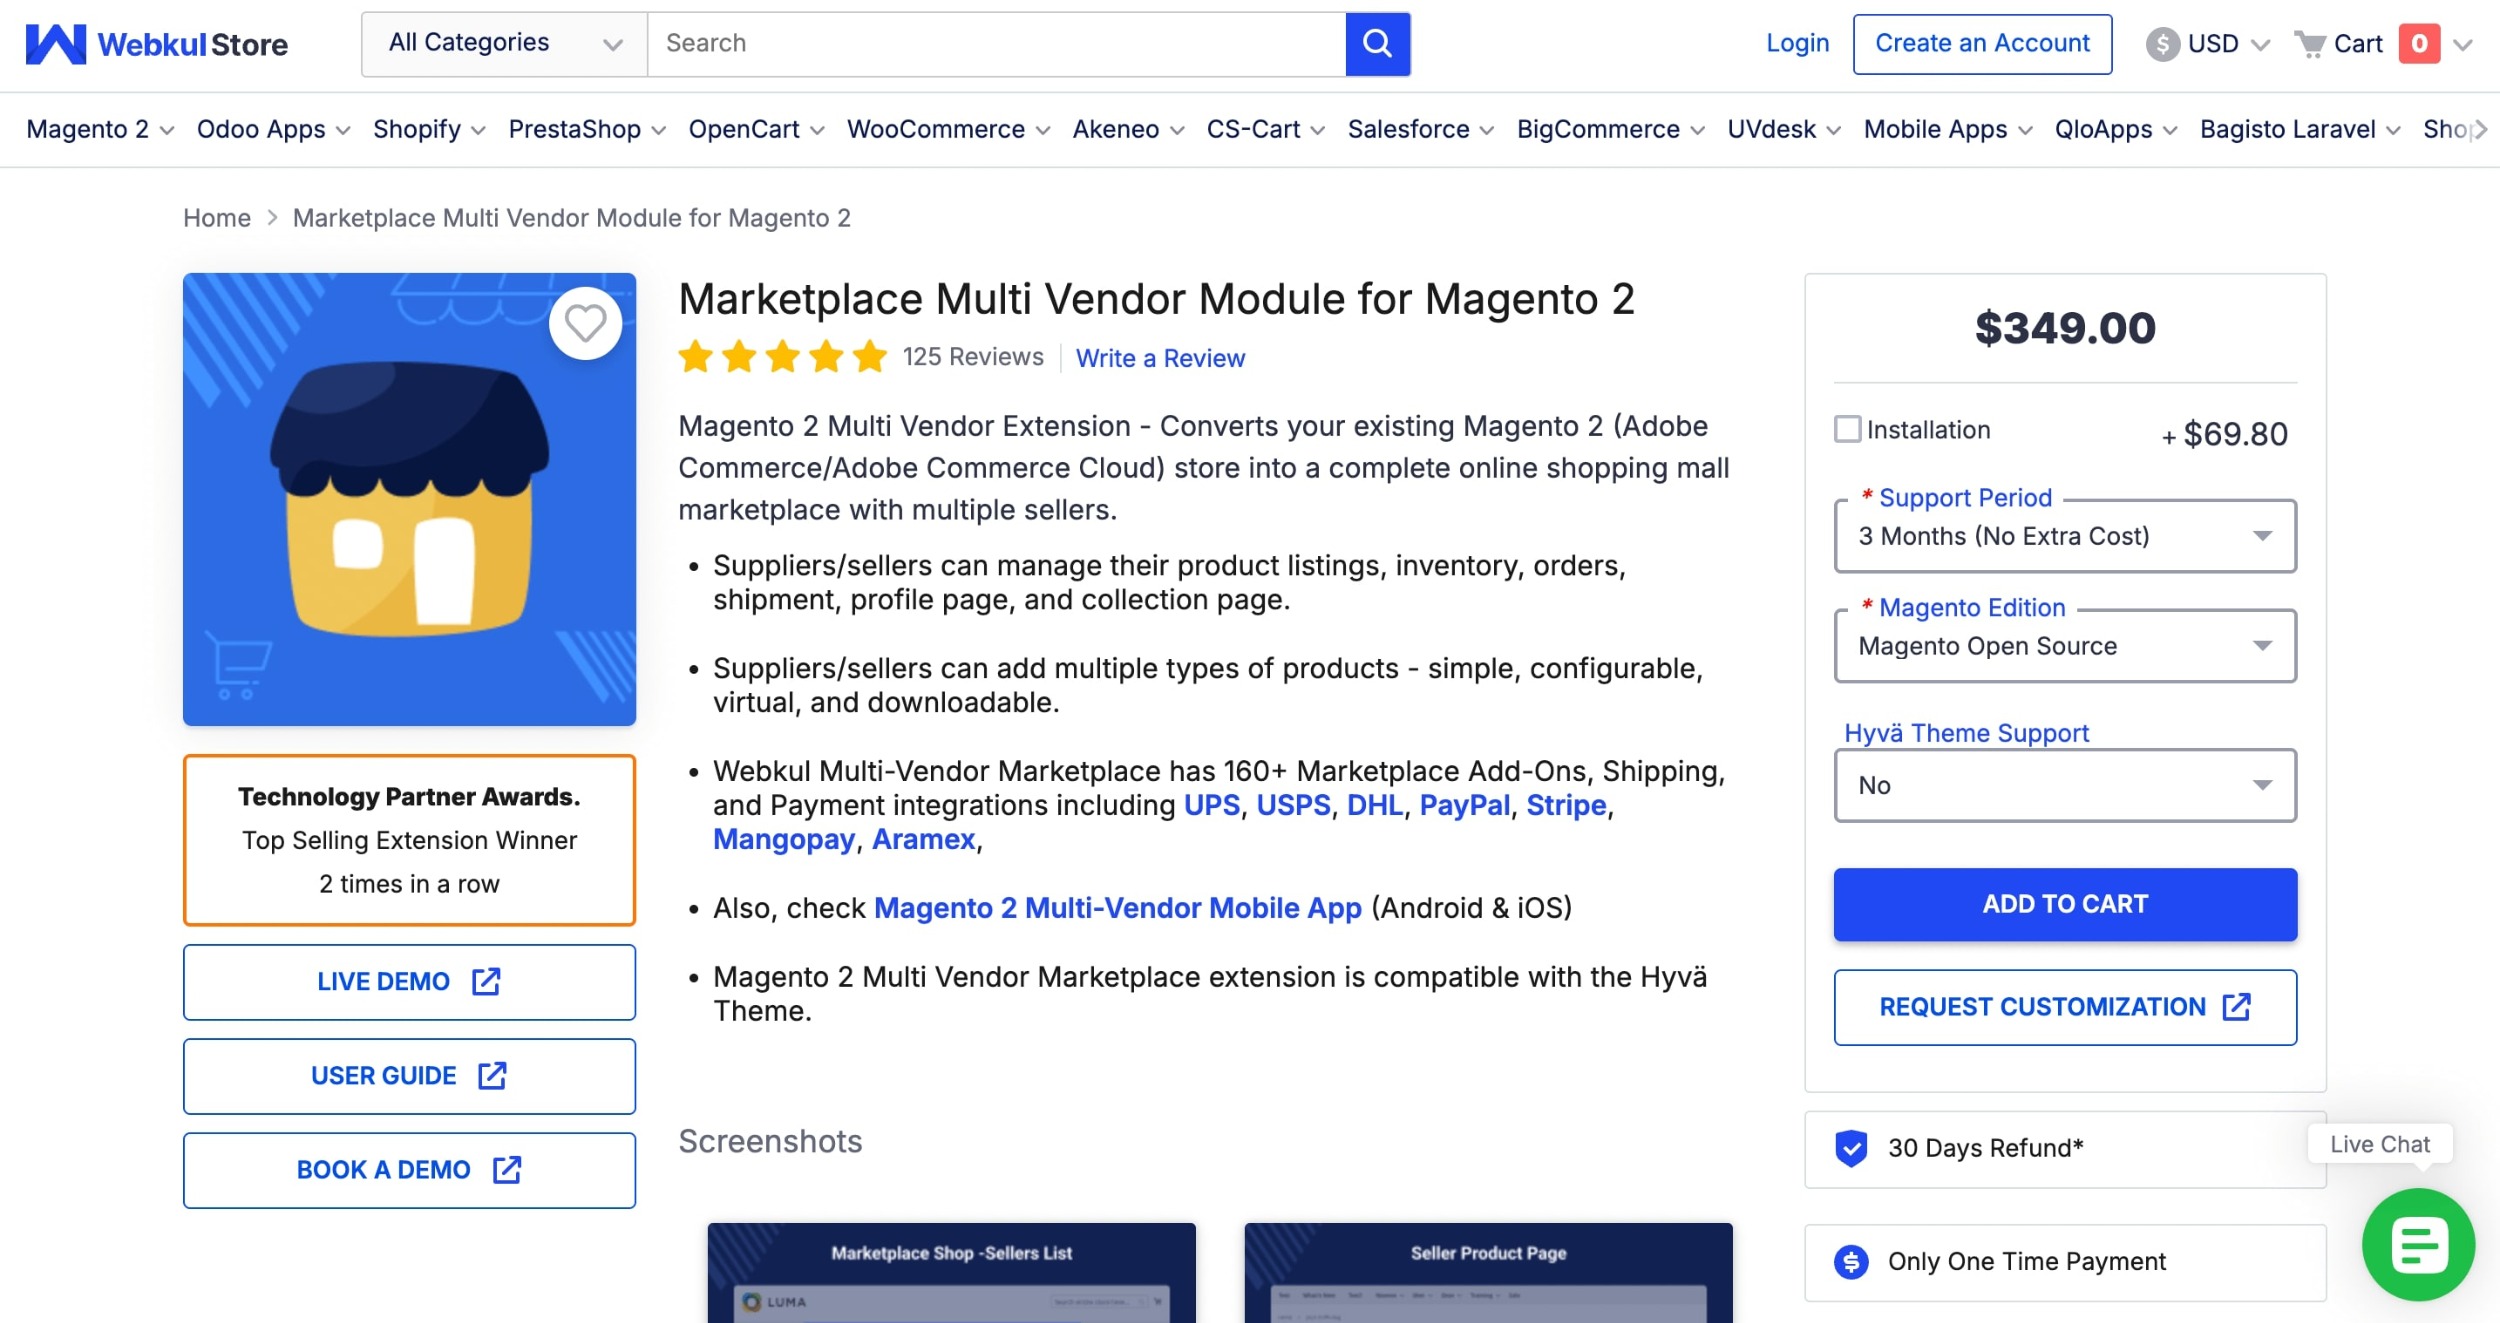Open the Support Period dropdown
The width and height of the screenshot is (2500, 1323).
pyautogui.click(x=2064, y=536)
